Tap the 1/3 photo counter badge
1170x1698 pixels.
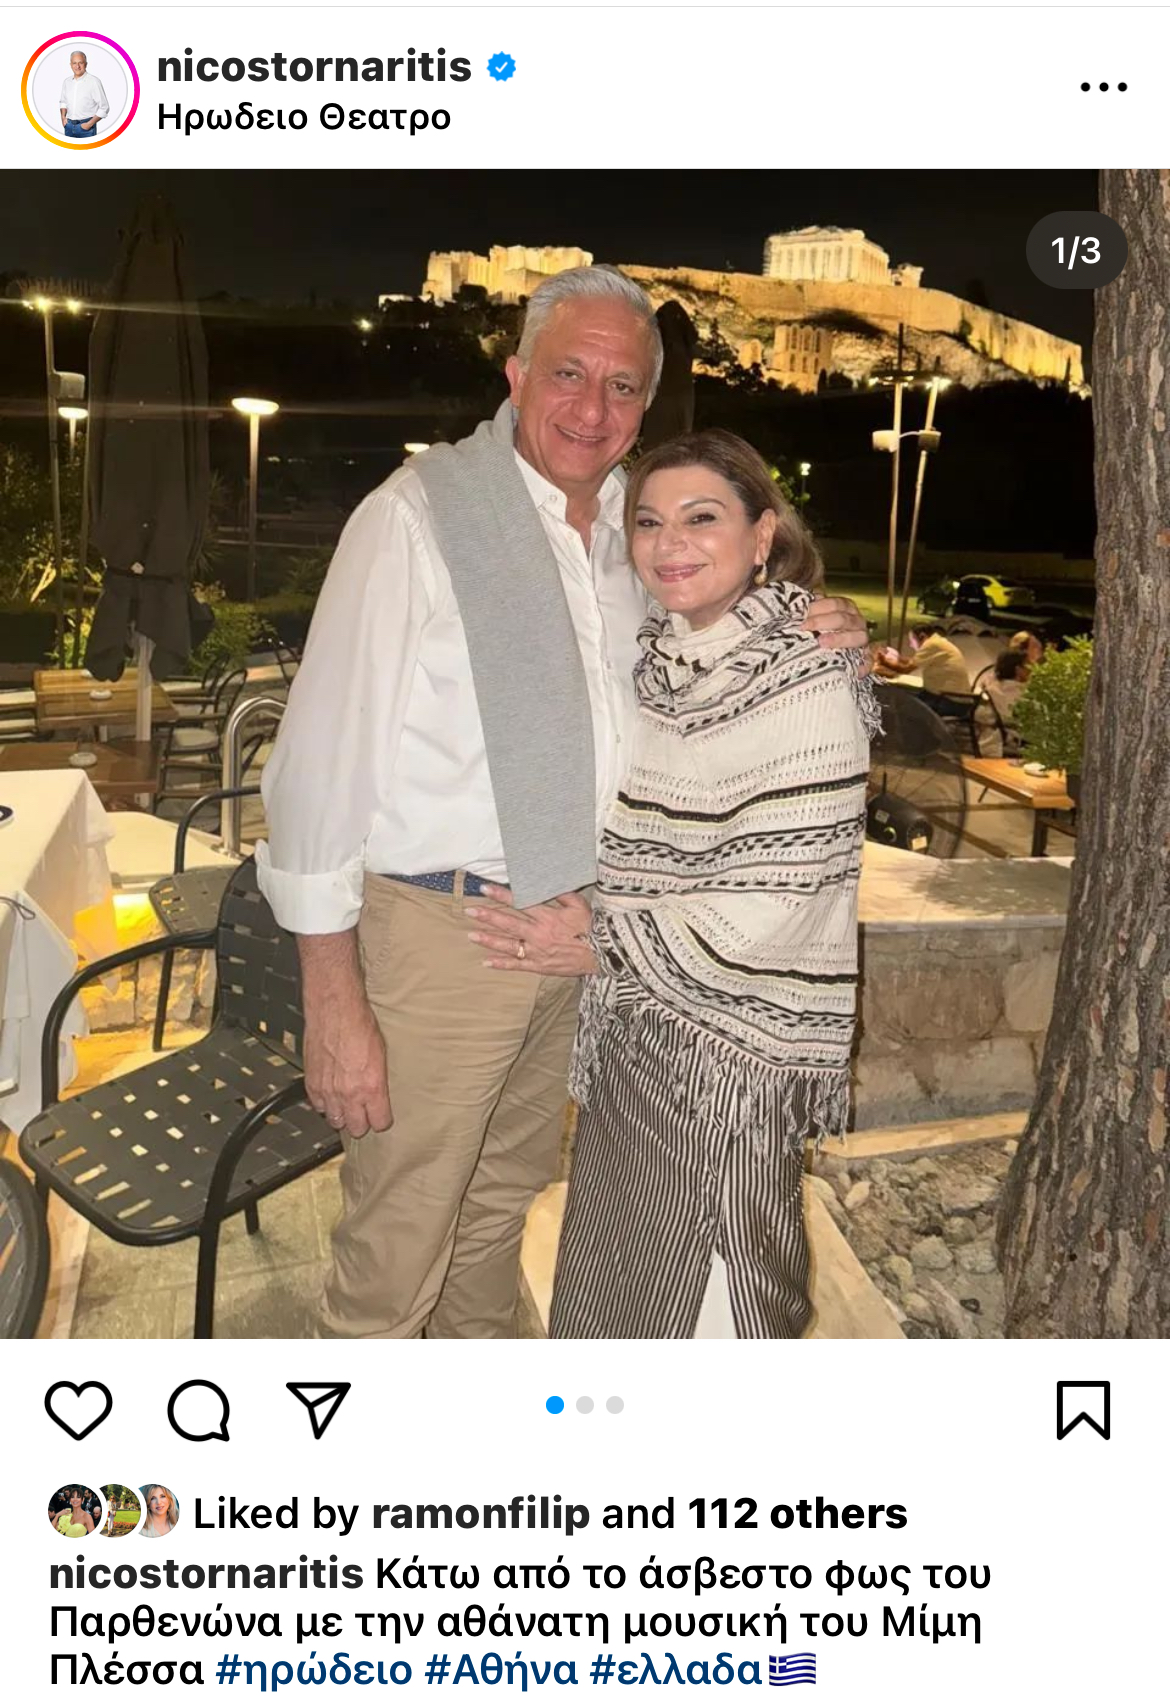tap(1076, 250)
